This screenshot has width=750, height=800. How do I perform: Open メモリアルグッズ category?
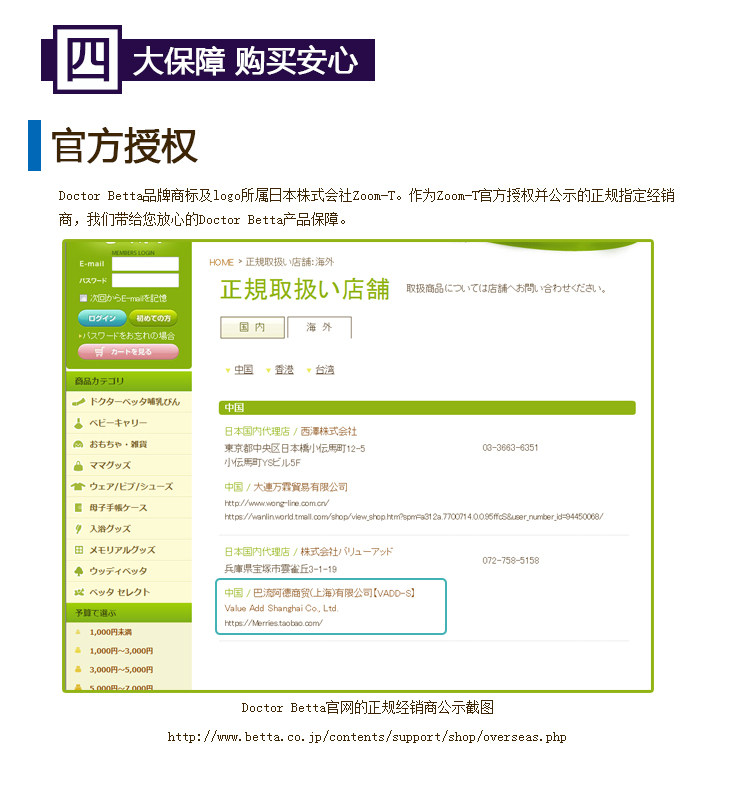[122, 550]
